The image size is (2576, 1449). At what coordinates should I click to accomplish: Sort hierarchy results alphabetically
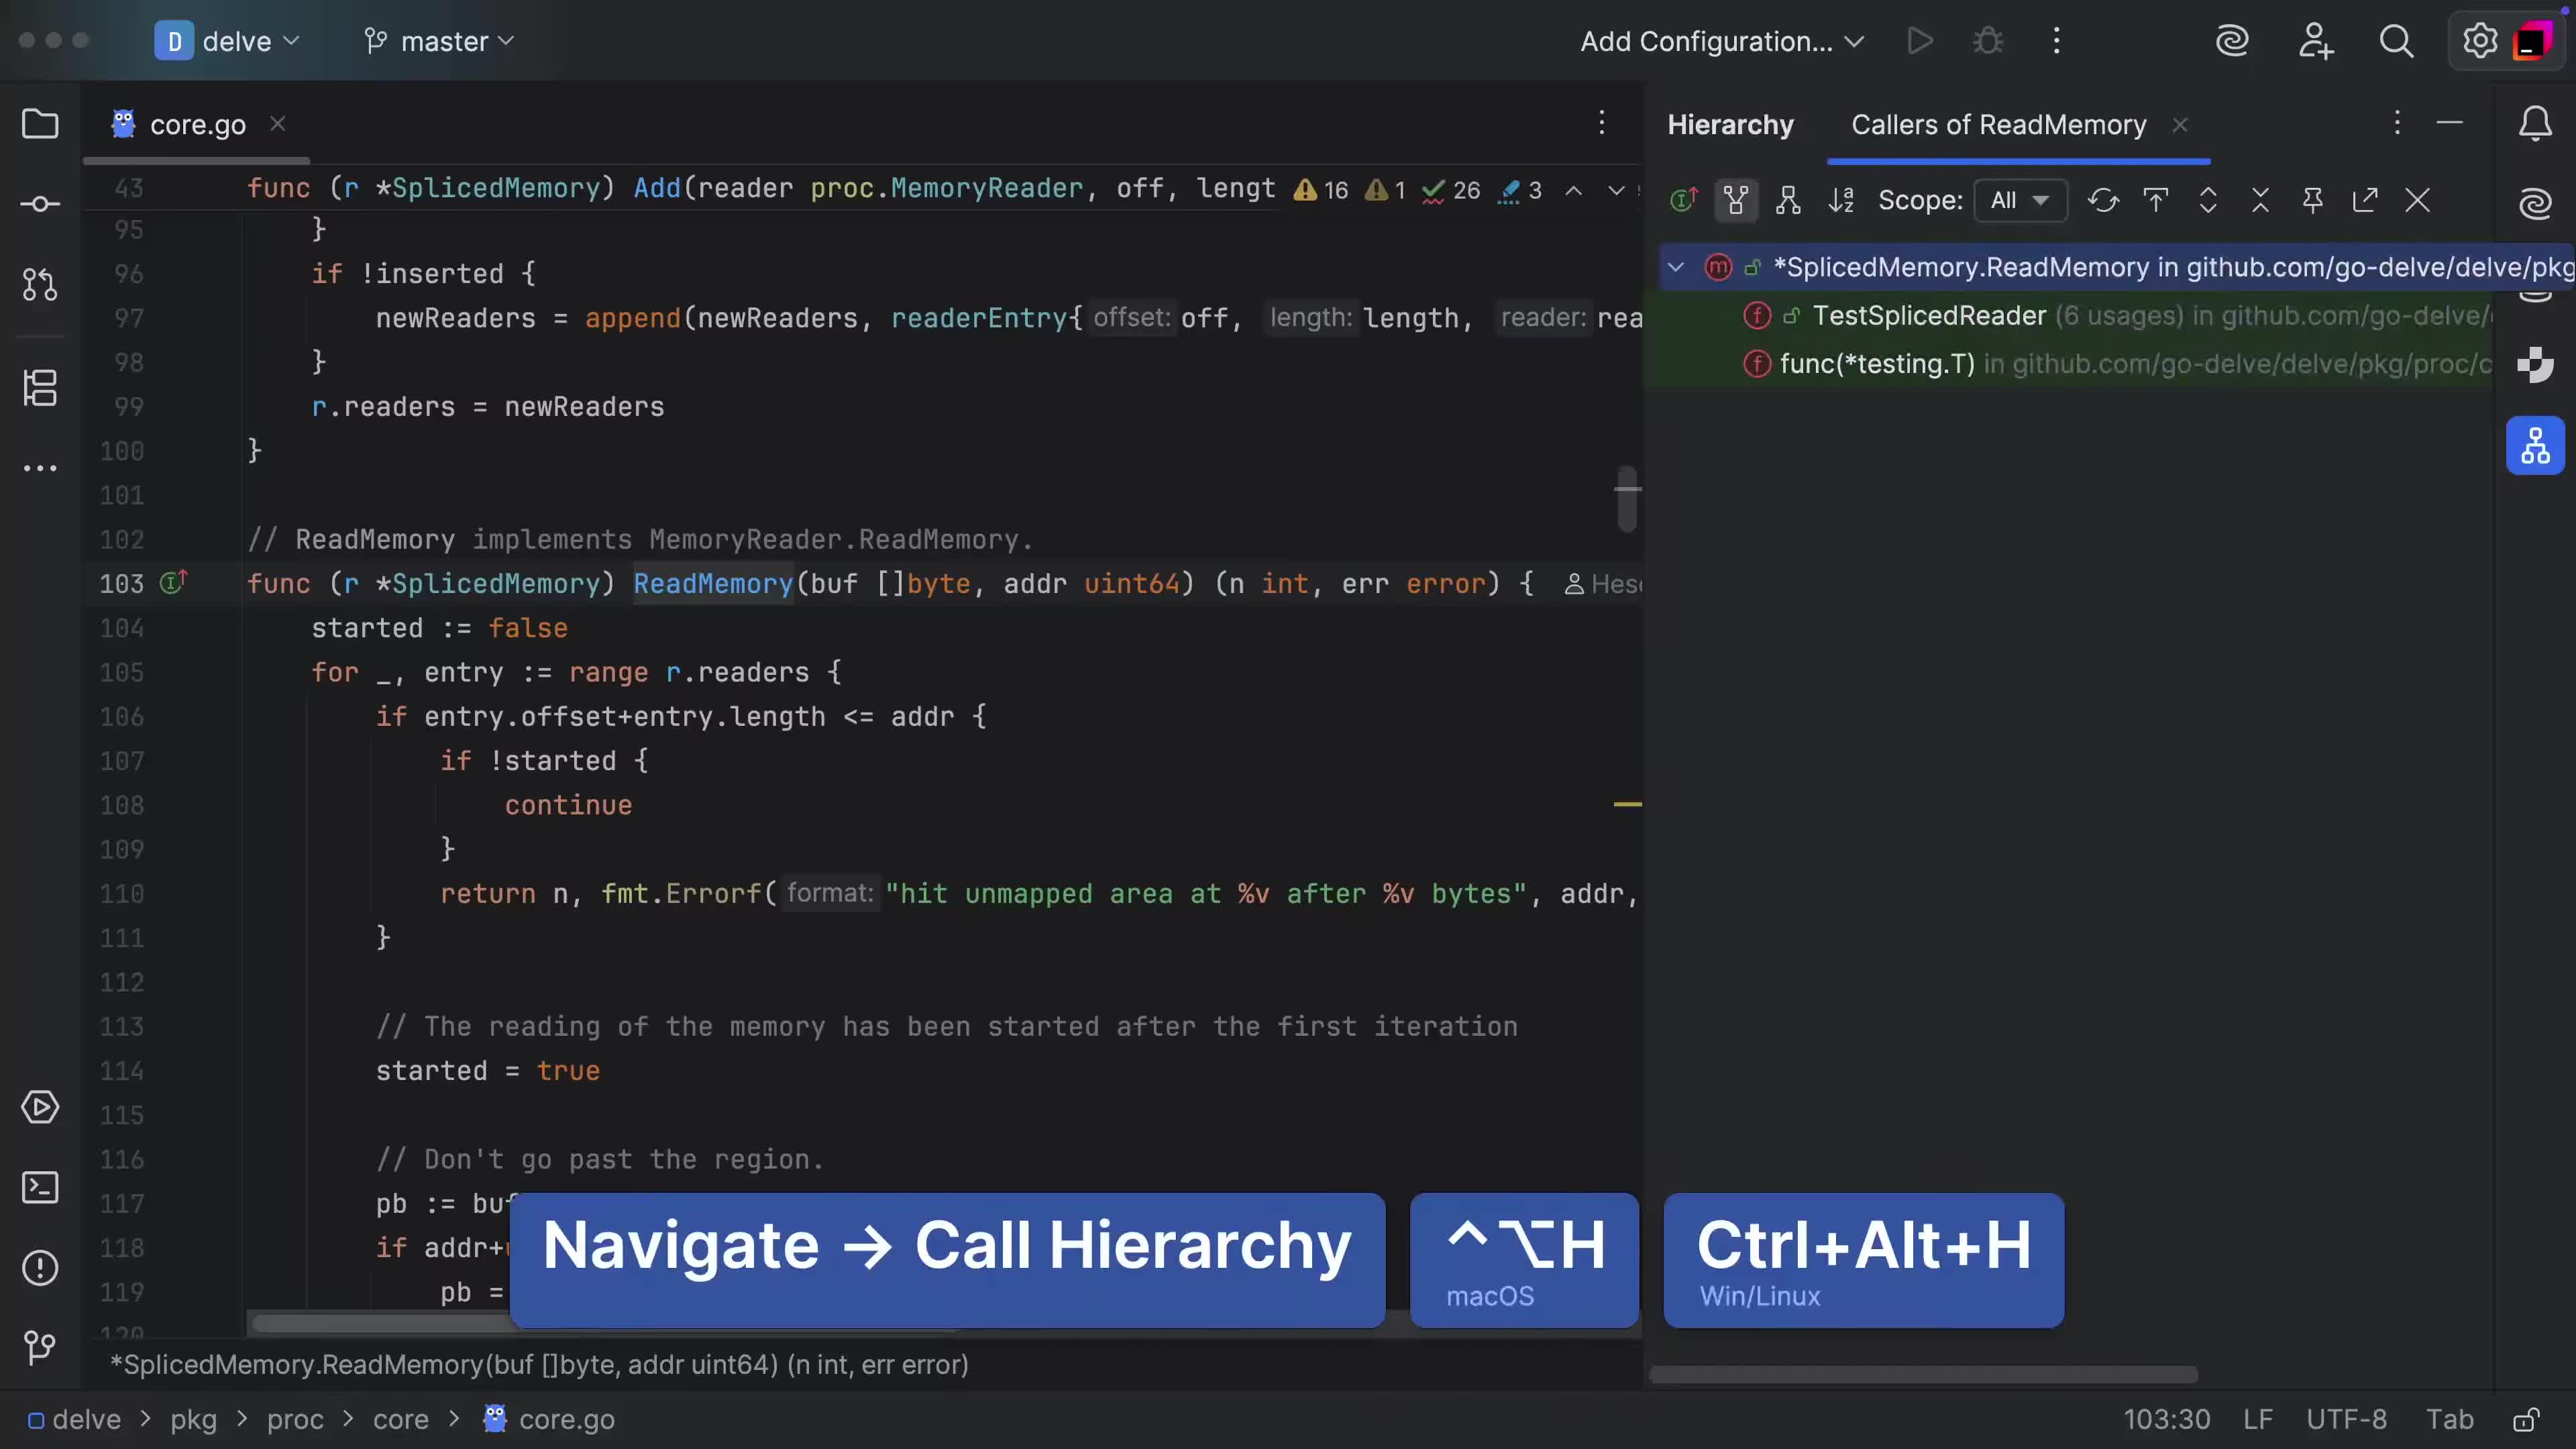pos(1843,200)
